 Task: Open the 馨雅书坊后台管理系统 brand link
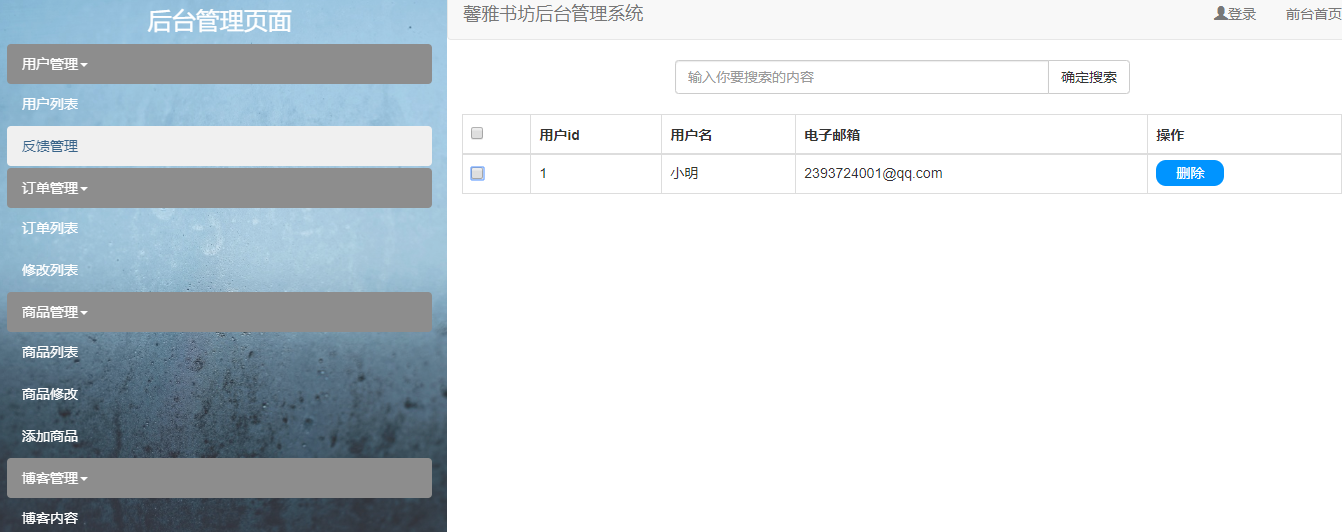553,14
